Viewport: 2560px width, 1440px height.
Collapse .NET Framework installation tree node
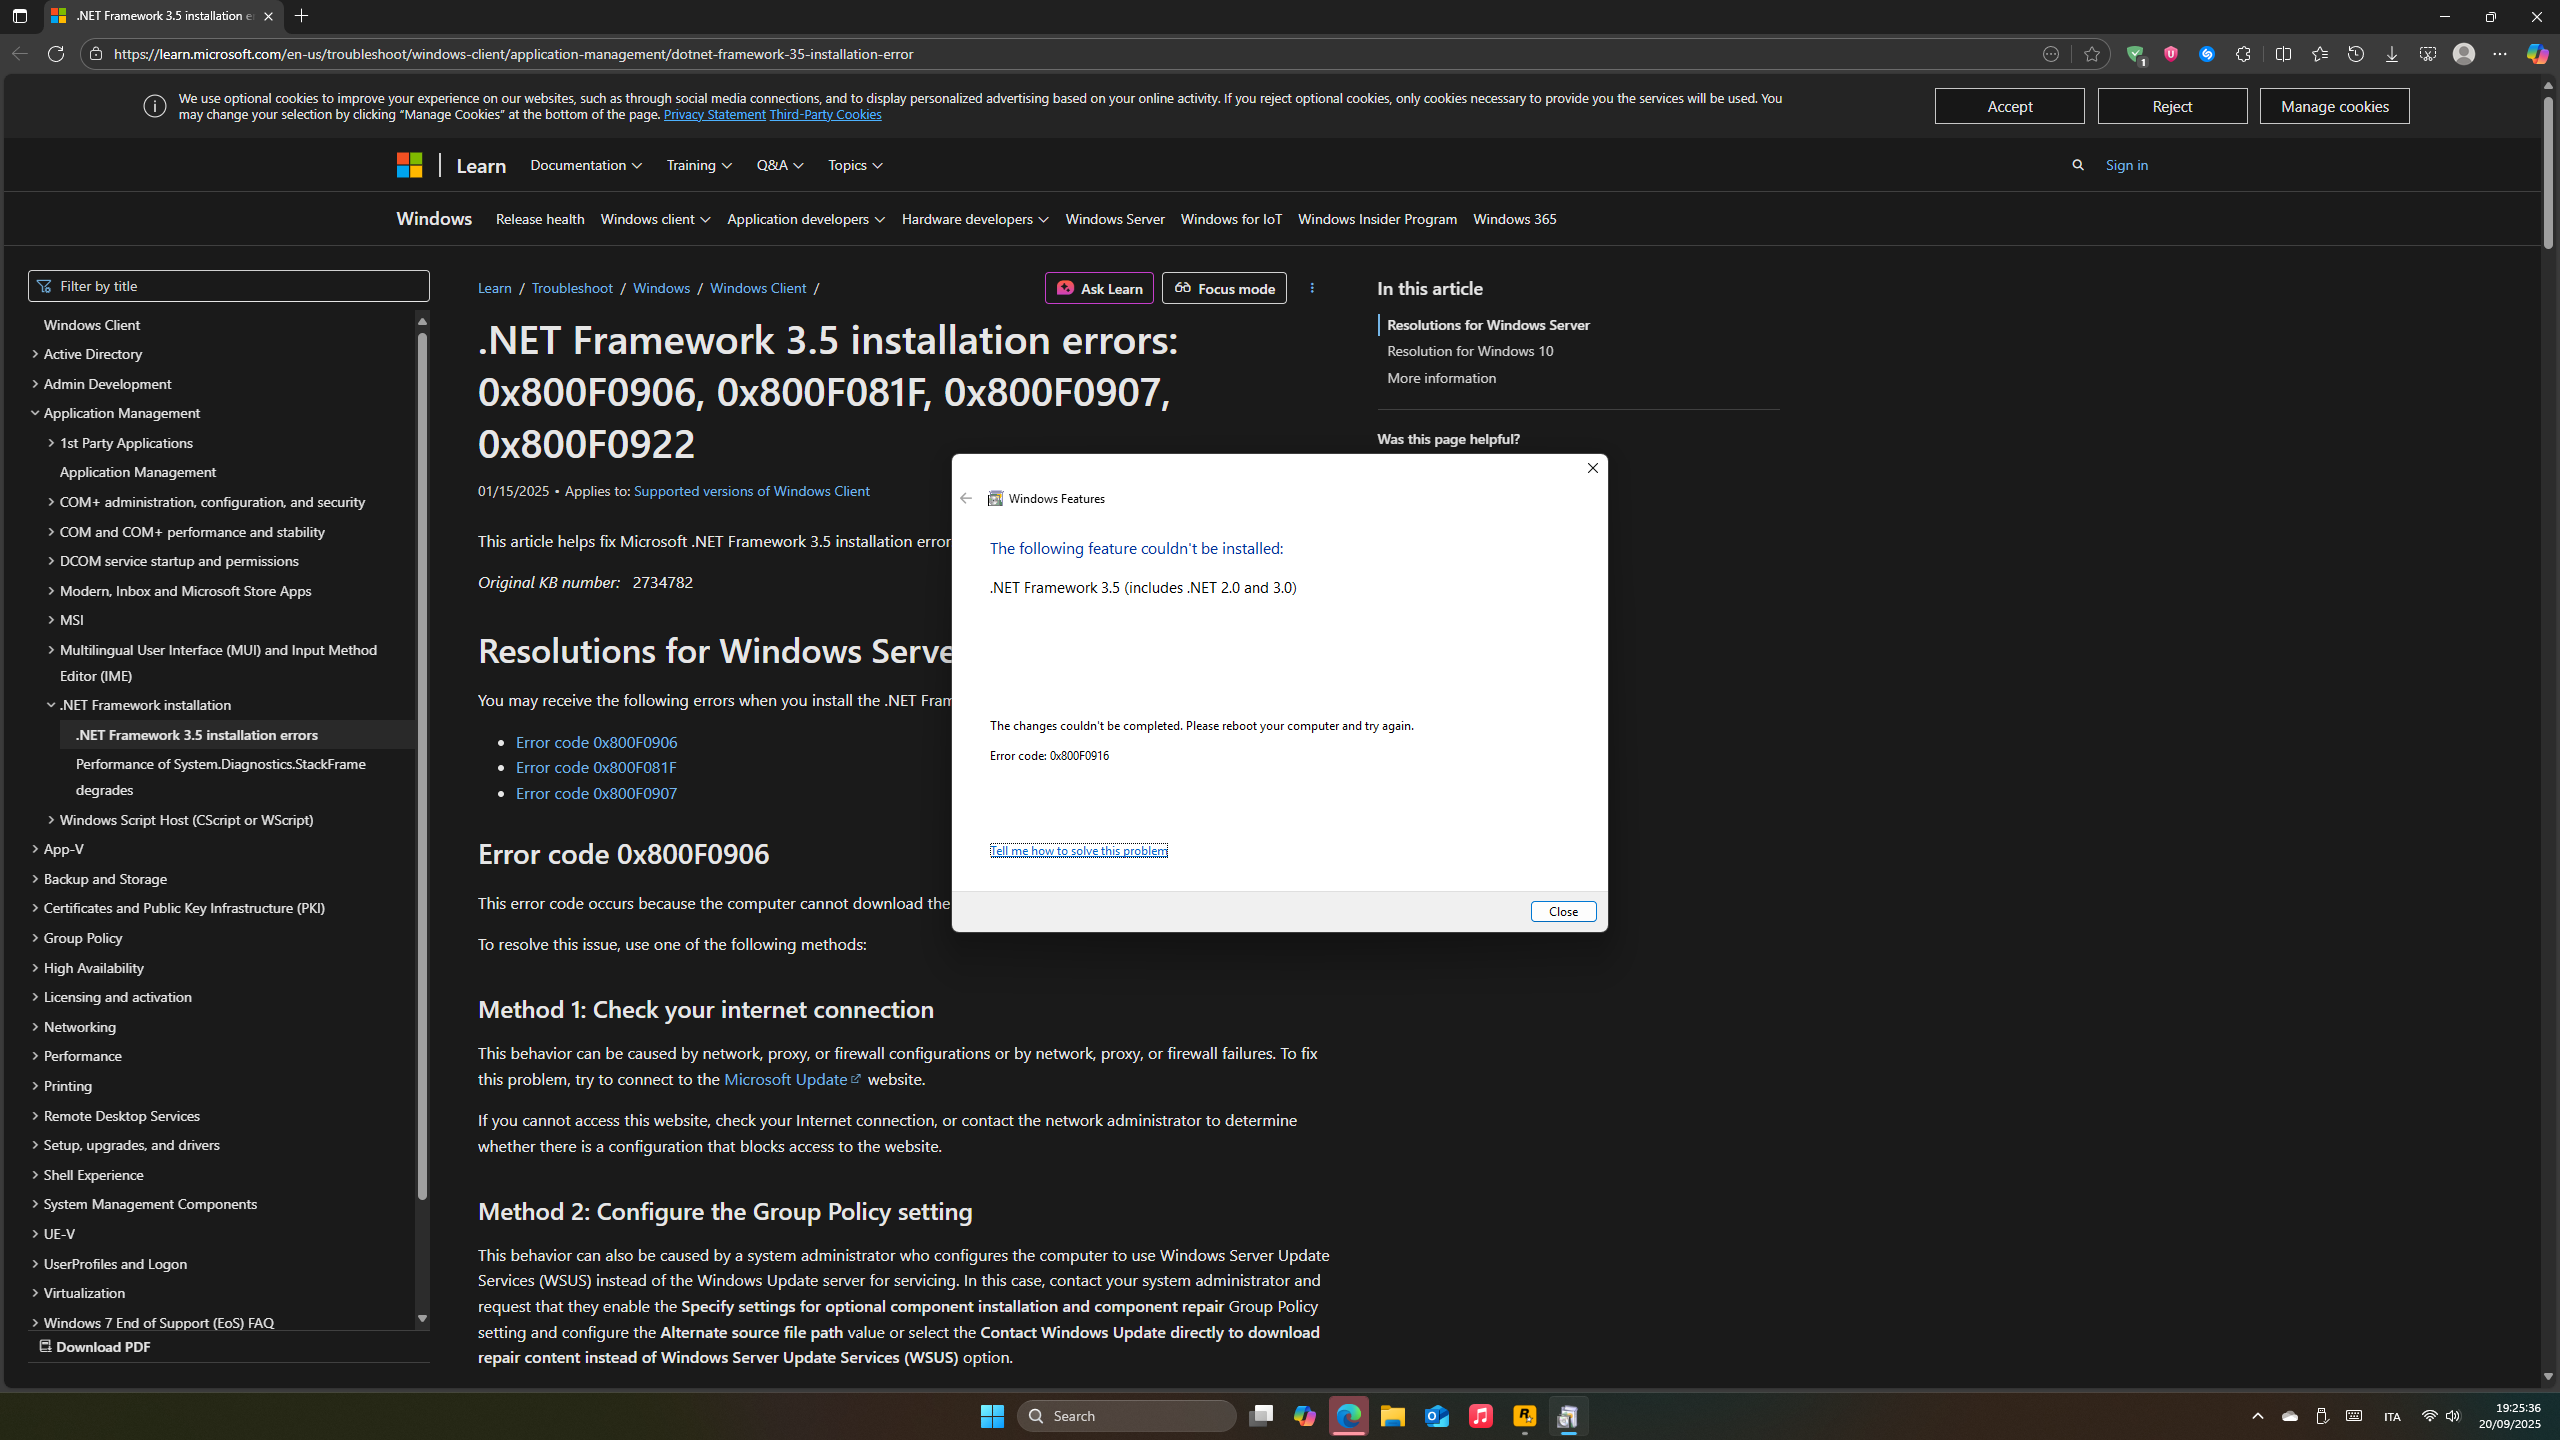click(51, 705)
